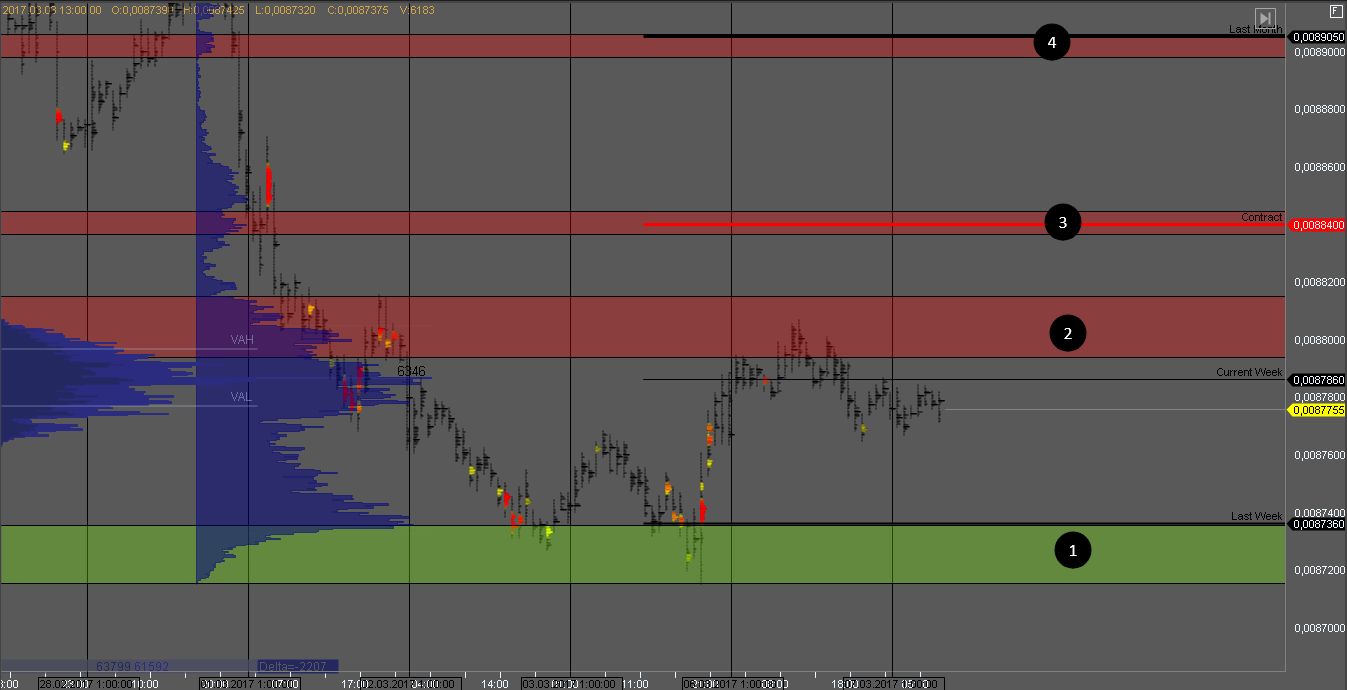Select the circle marker numbered 4

[x=1051, y=43]
